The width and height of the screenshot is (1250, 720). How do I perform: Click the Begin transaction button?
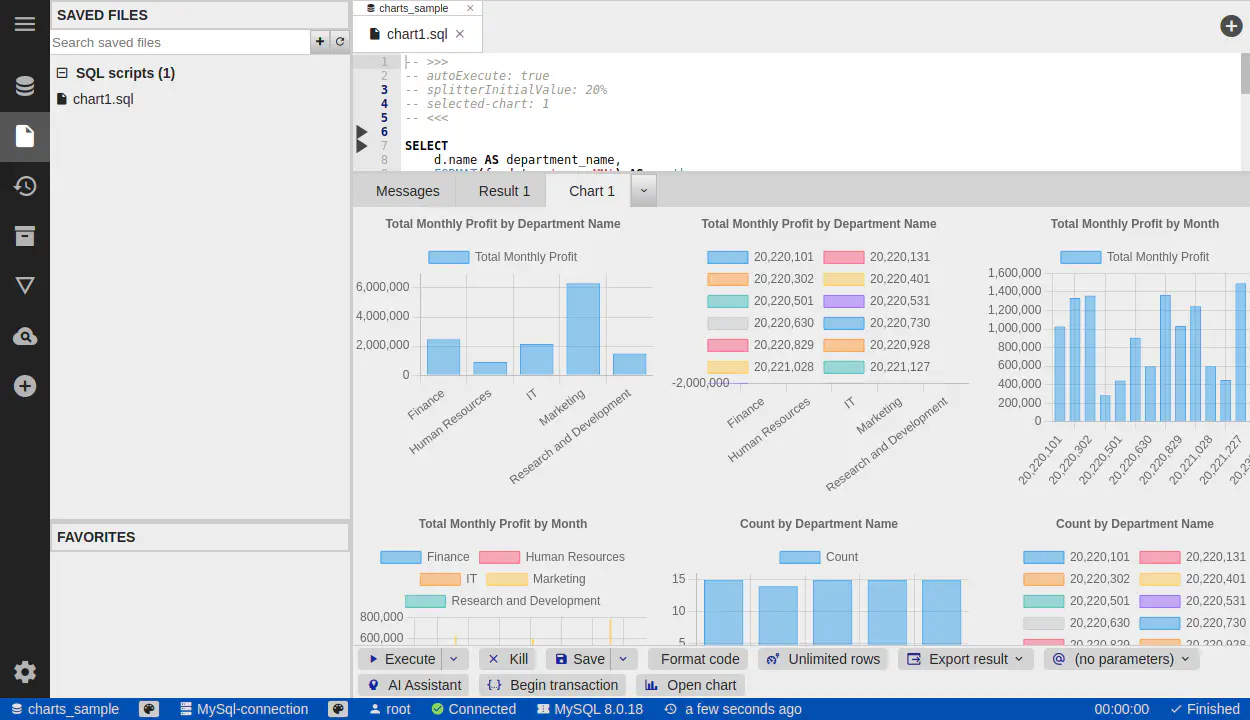click(552, 685)
